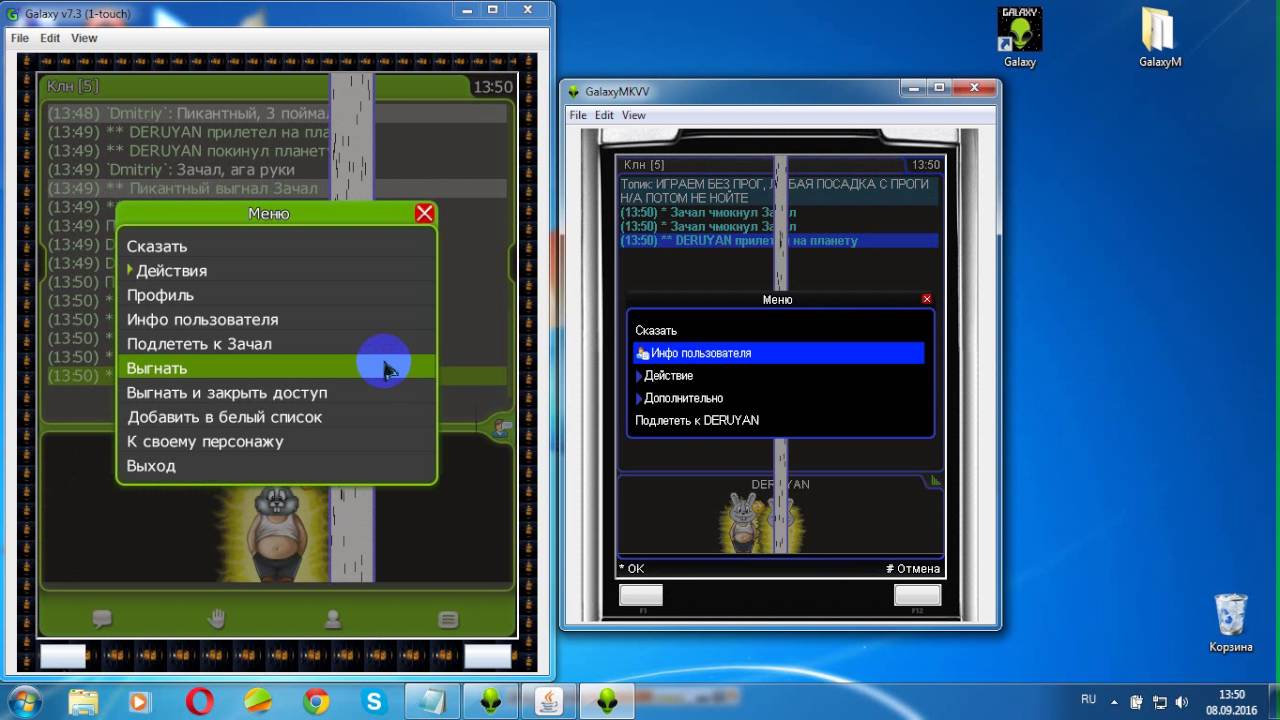Click the F1 left soft key button in GalaxyMKVV

click(641, 595)
